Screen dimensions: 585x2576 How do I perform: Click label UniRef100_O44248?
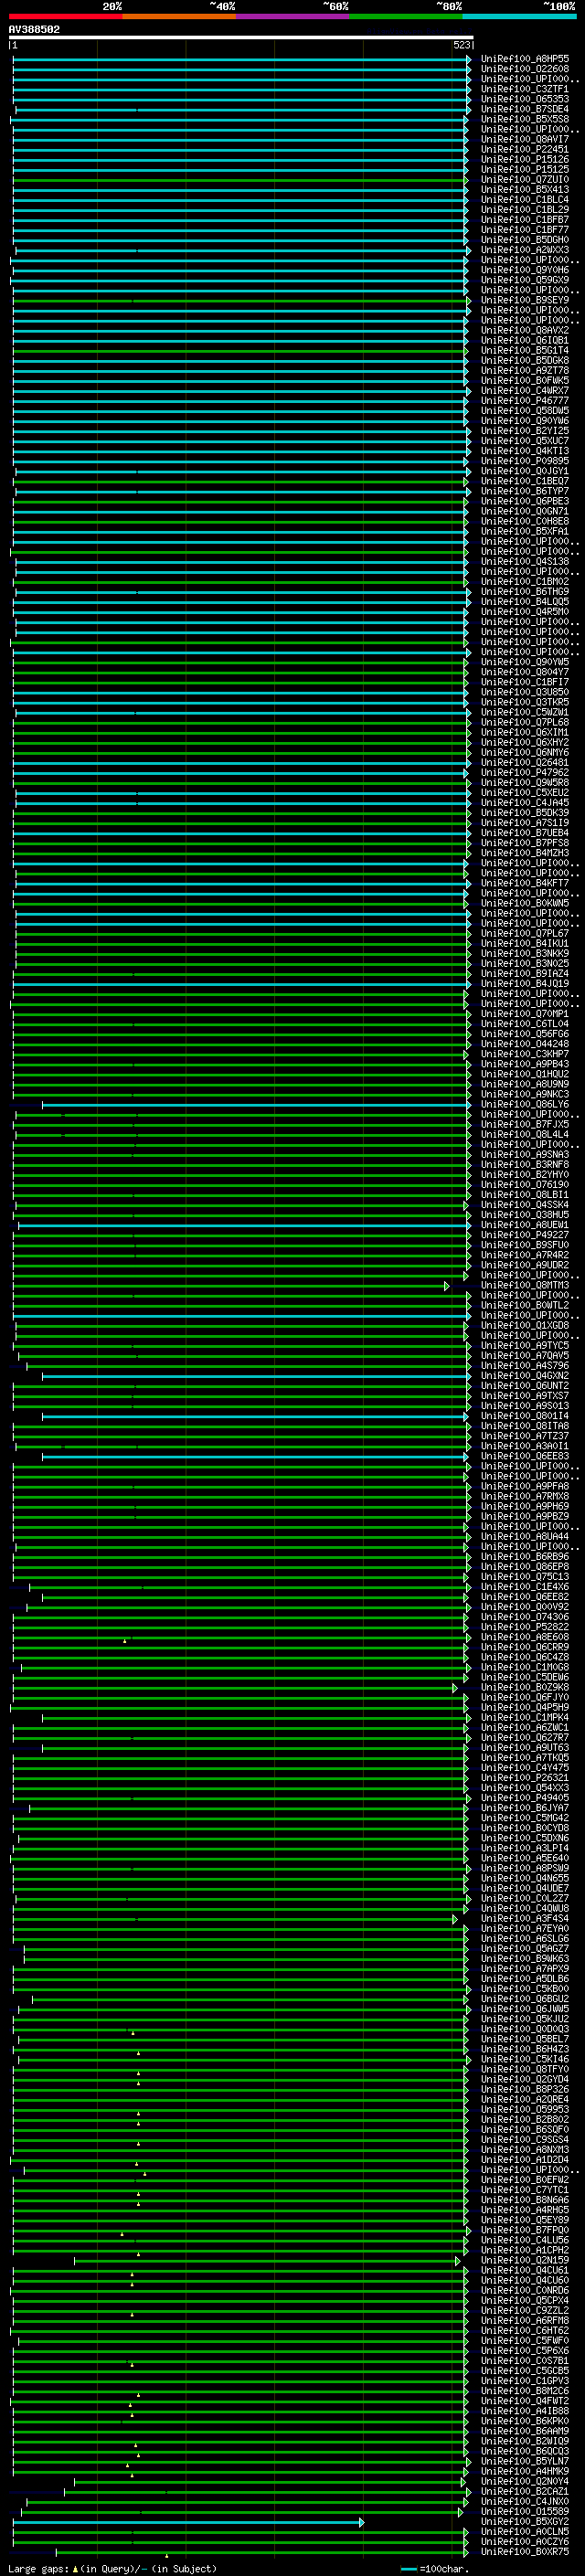(525, 1044)
